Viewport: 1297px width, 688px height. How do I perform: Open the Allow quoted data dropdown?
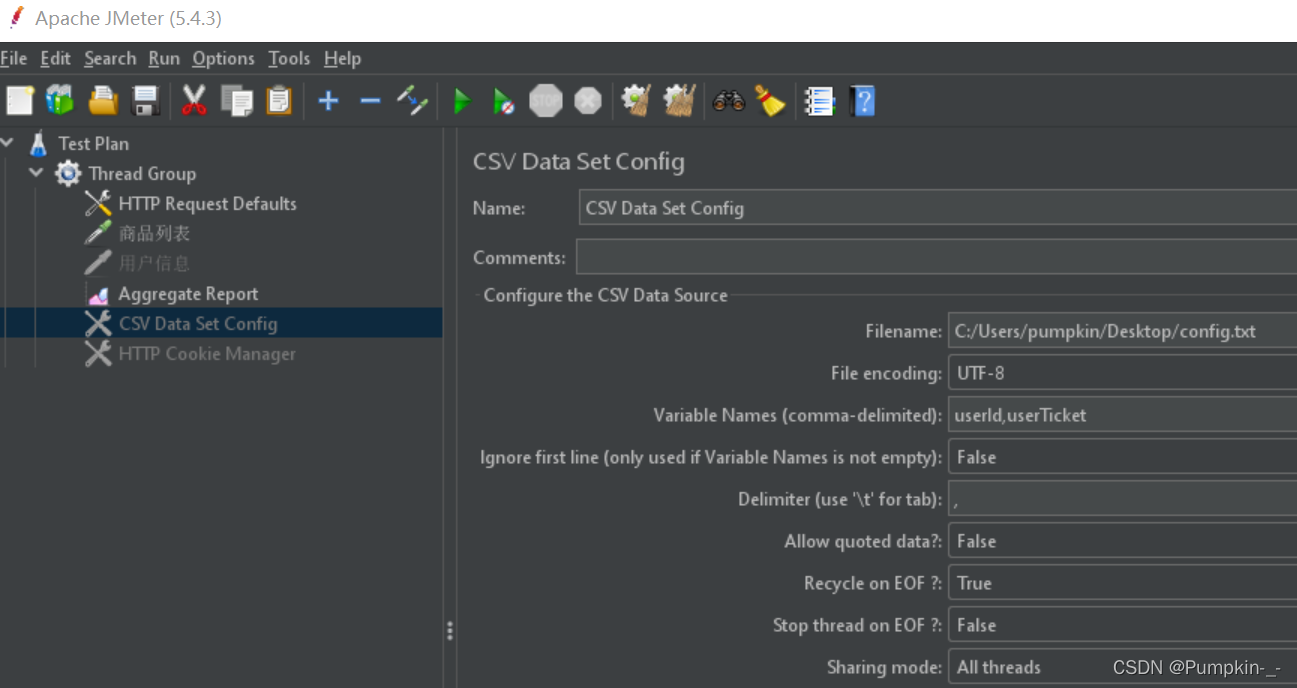(x=1122, y=541)
